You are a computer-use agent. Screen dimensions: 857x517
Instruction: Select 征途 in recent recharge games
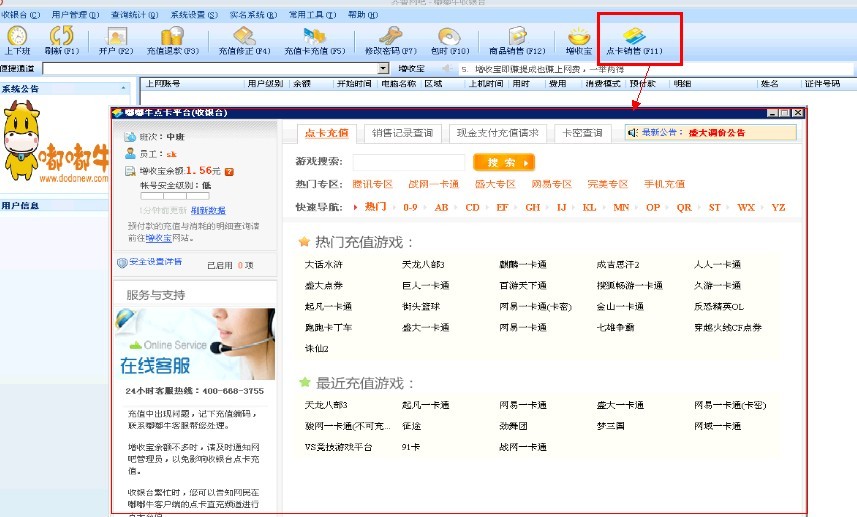(x=412, y=426)
